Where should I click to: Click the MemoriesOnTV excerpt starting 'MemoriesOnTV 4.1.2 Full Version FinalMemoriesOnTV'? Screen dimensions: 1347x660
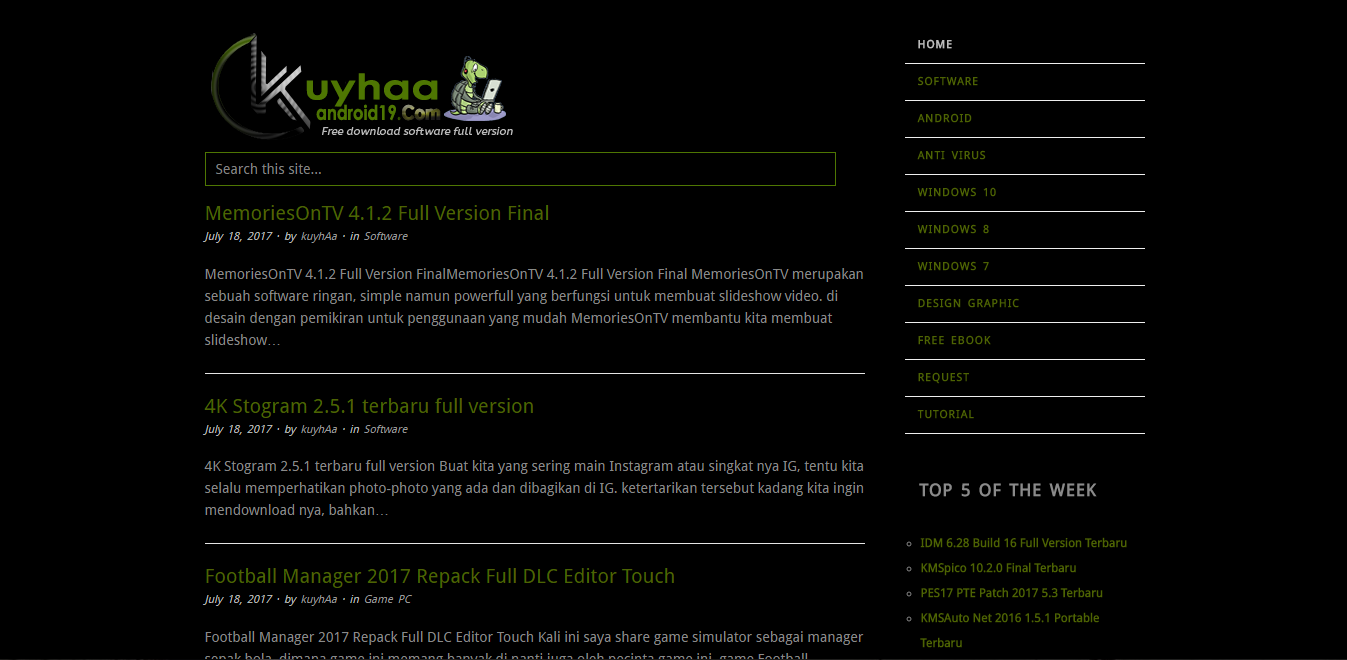(x=534, y=307)
